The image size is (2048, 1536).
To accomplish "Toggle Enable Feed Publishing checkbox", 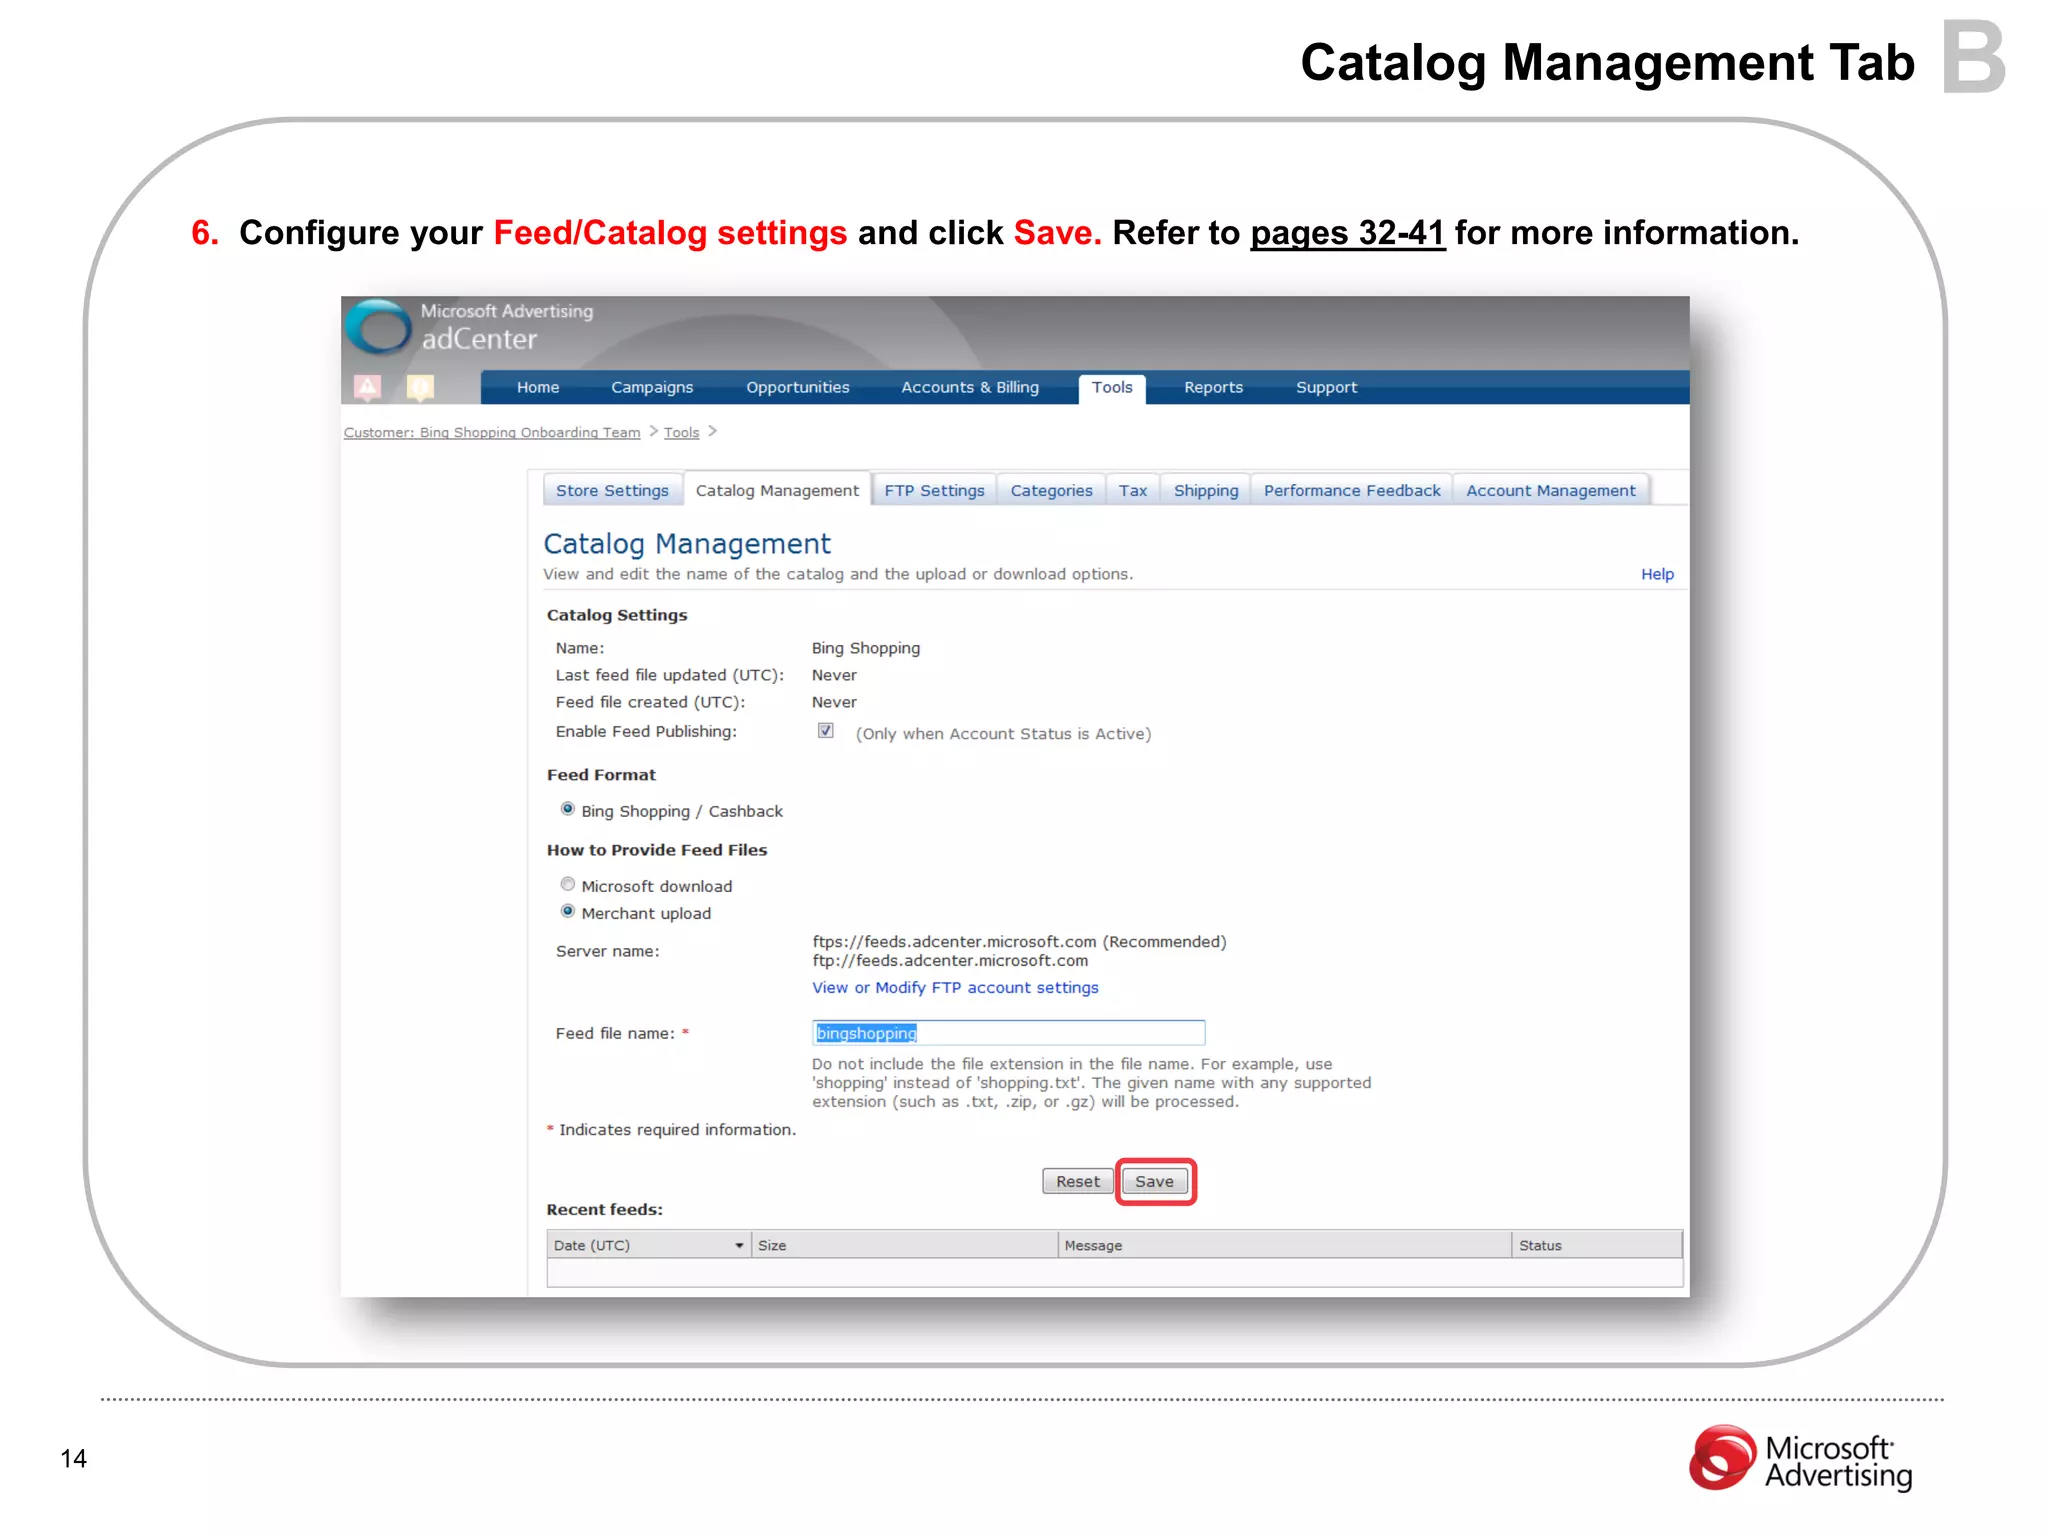I will coord(826,731).
